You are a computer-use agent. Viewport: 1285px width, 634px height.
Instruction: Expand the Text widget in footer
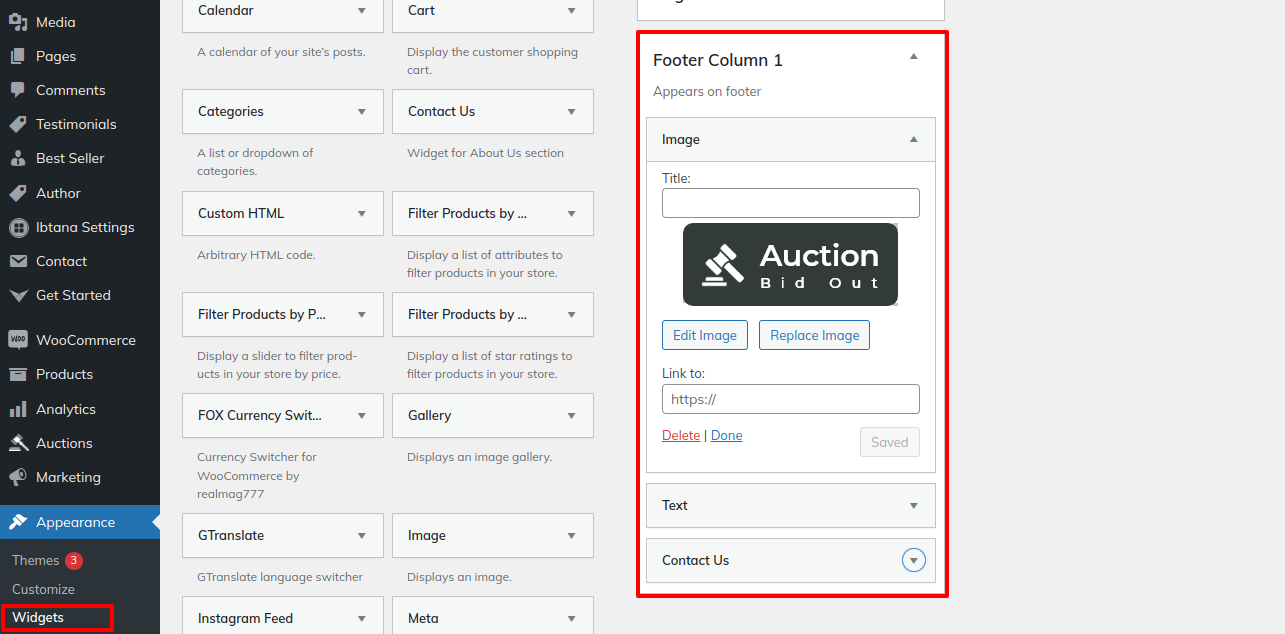[x=913, y=506]
